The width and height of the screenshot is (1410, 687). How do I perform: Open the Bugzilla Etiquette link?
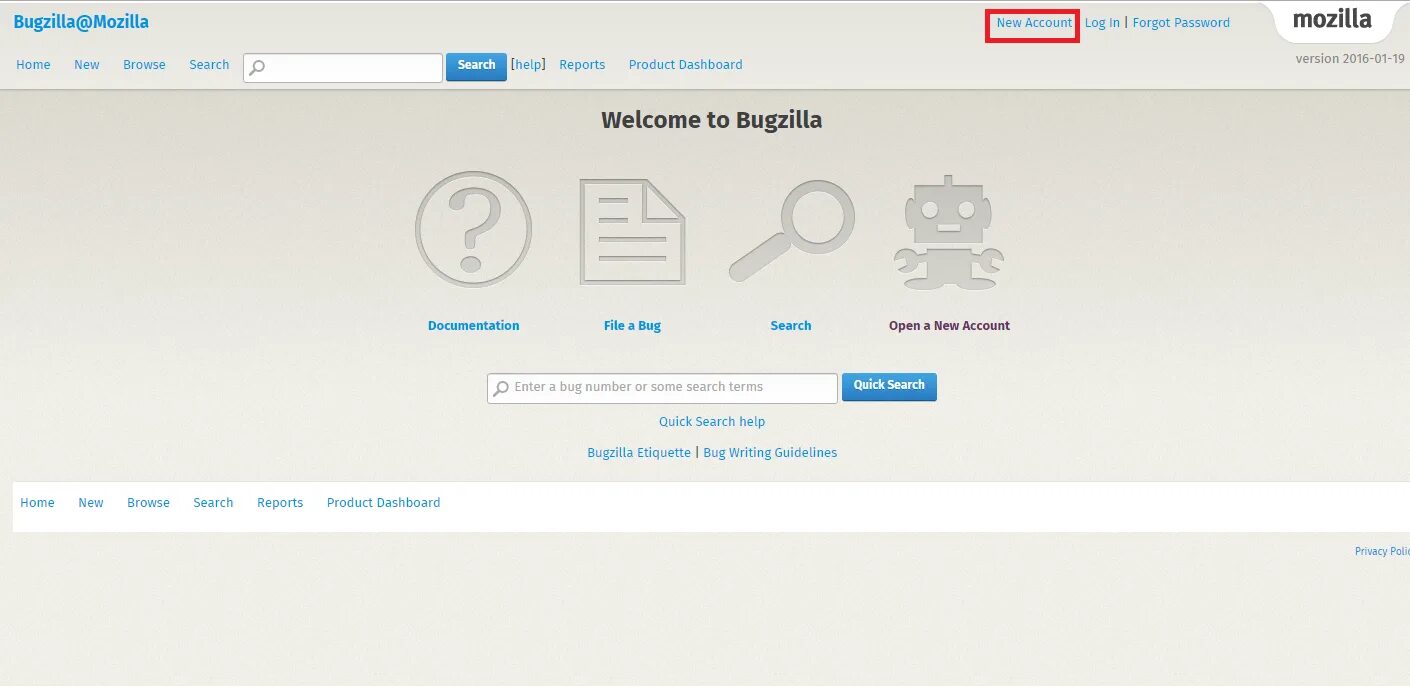(x=639, y=453)
